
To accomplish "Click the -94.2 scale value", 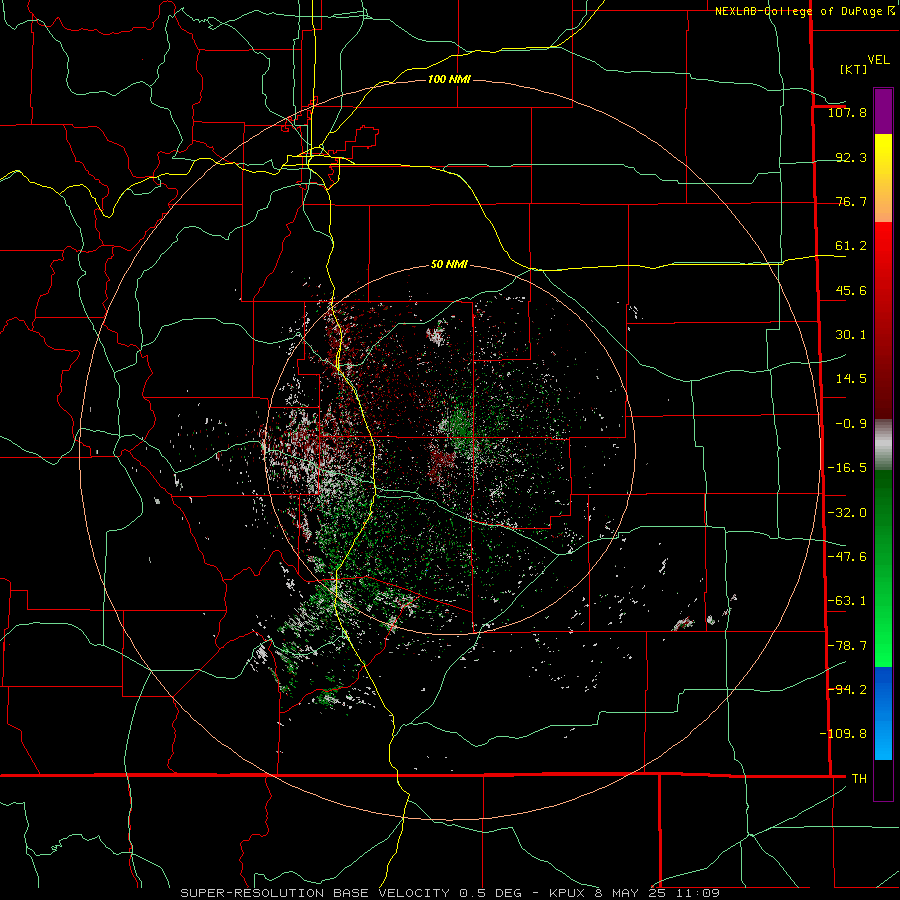I will coord(847,690).
